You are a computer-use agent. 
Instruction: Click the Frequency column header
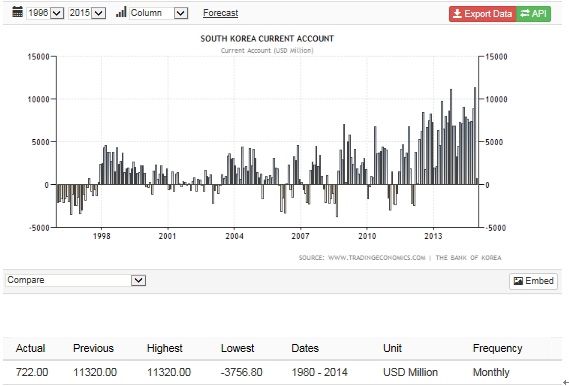[498, 348]
